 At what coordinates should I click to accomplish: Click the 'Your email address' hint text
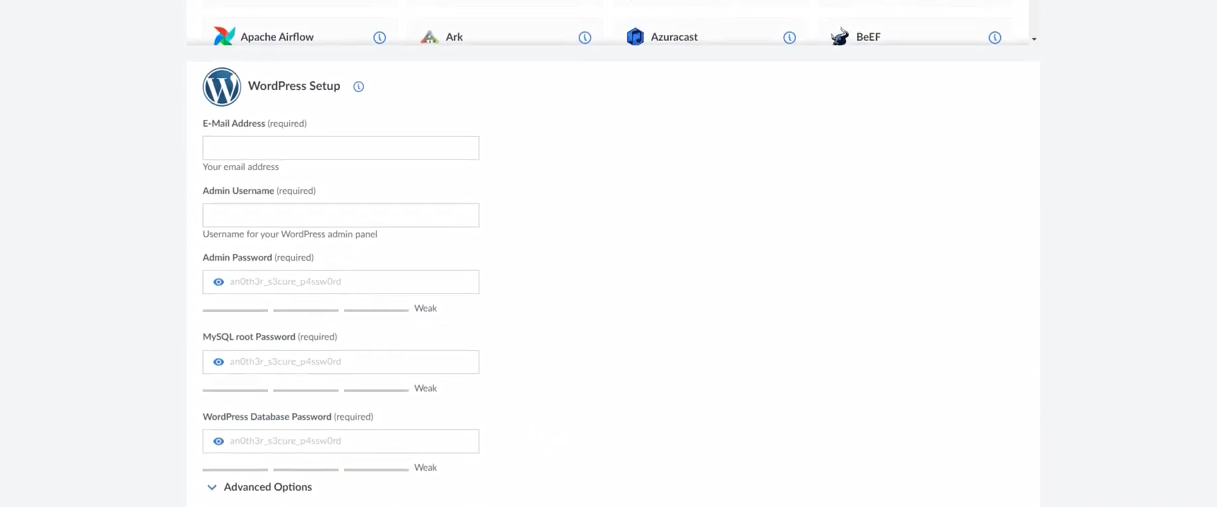pyautogui.click(x=241, y=167)
